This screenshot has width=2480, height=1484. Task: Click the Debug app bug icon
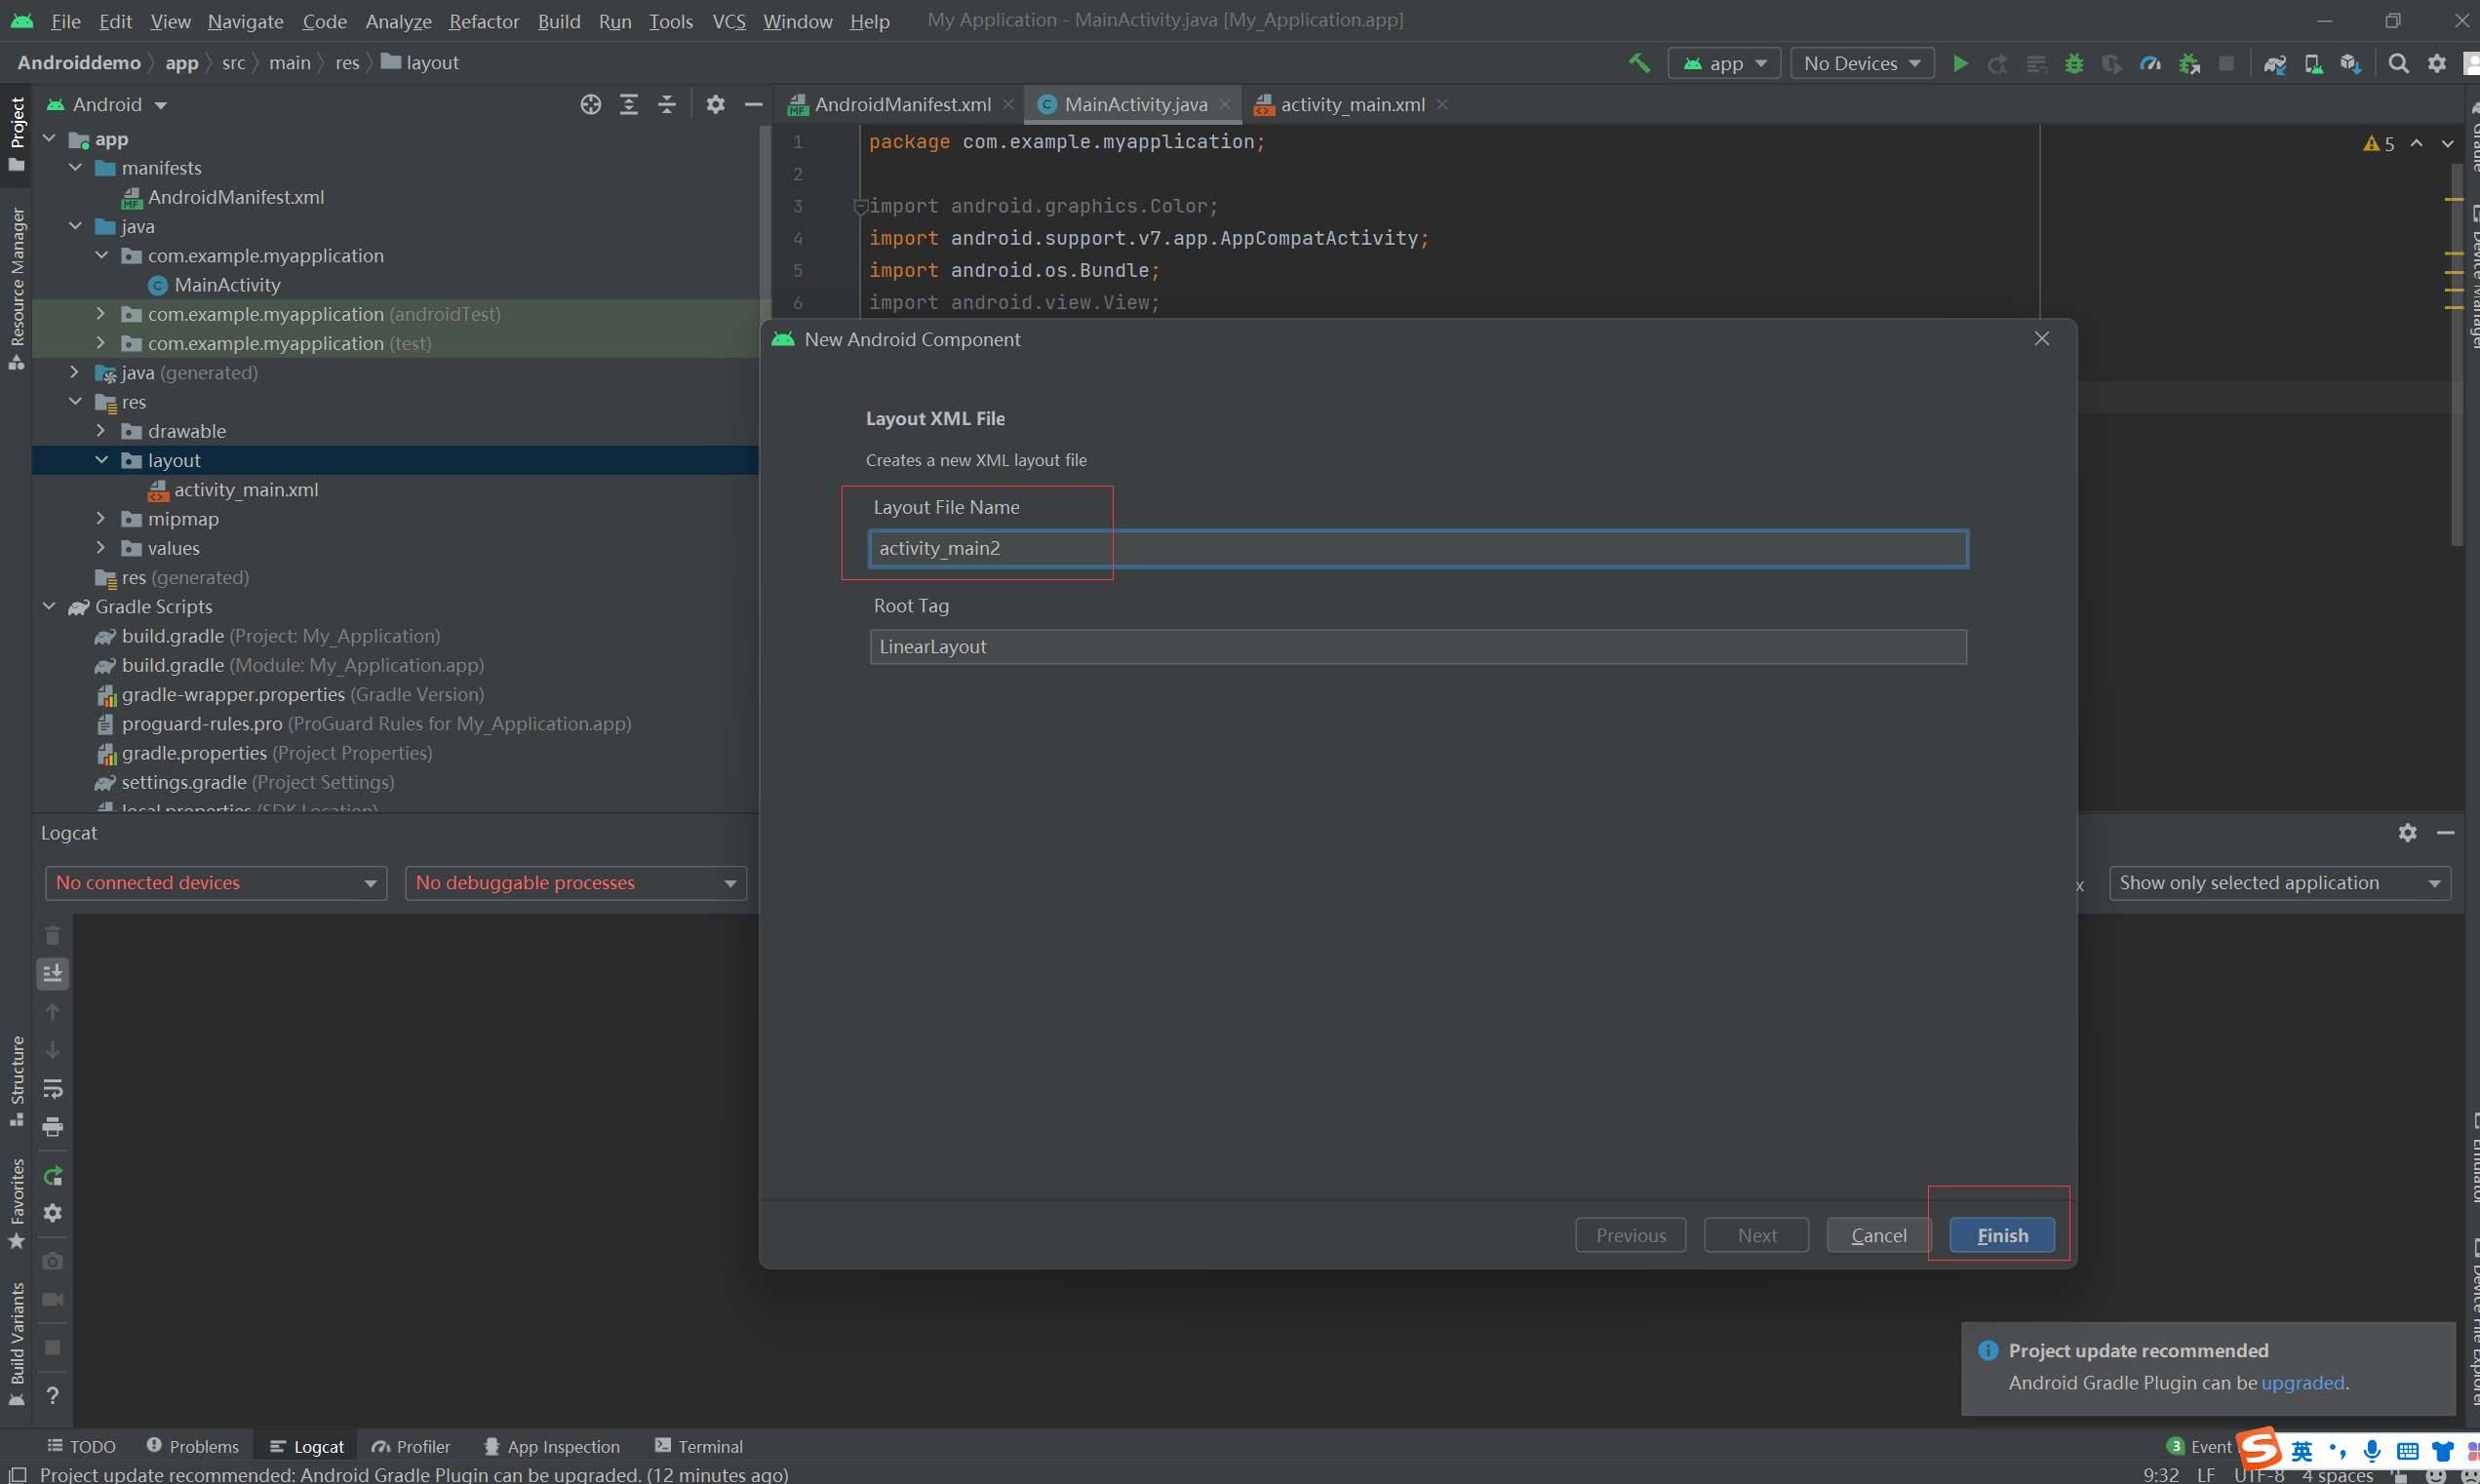point(2074,63)
